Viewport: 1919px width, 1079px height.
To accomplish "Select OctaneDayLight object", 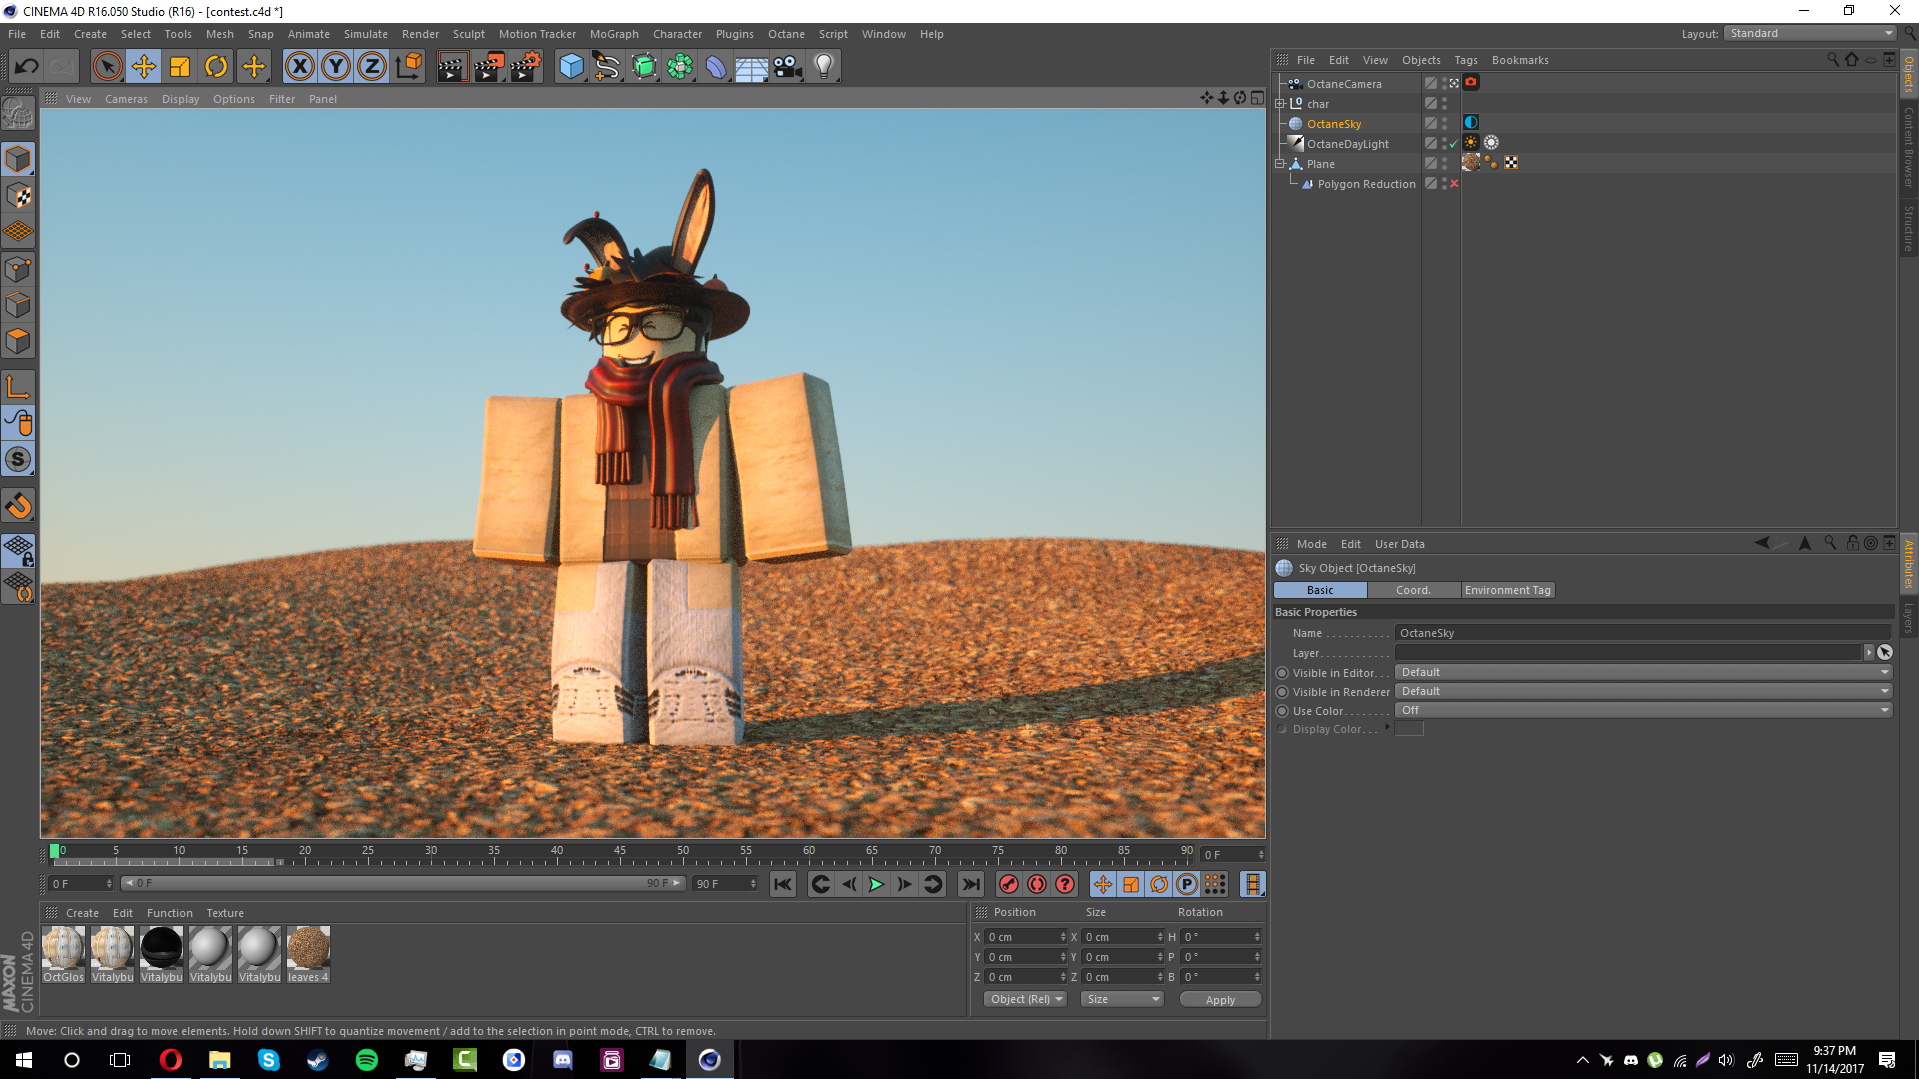I will pyautogui.click(x=1347, y=144).
